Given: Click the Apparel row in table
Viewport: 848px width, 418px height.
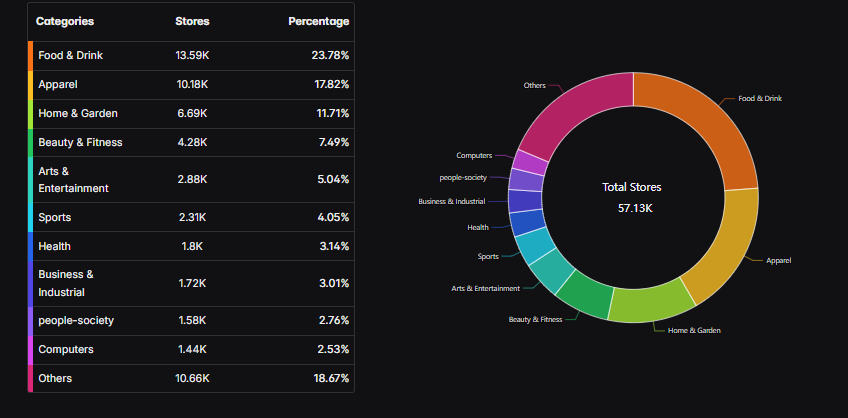Looking at the screenshot, I should pyautogui.click(x=192, y=85).
